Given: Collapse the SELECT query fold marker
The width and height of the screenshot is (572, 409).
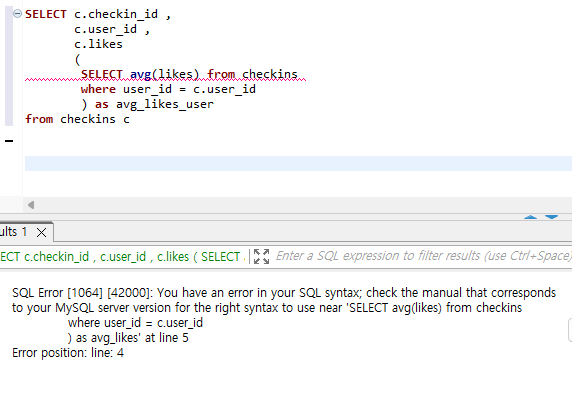Looking at the screenshot, I should [17, 14].
